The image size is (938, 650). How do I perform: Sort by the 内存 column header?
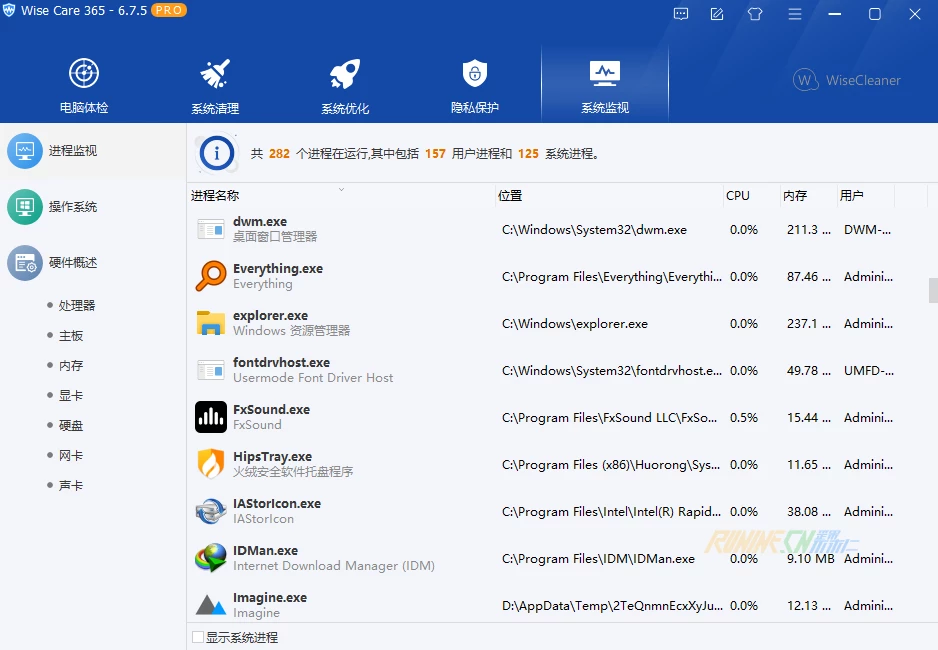pyautogui.click(x=795, y=196)
